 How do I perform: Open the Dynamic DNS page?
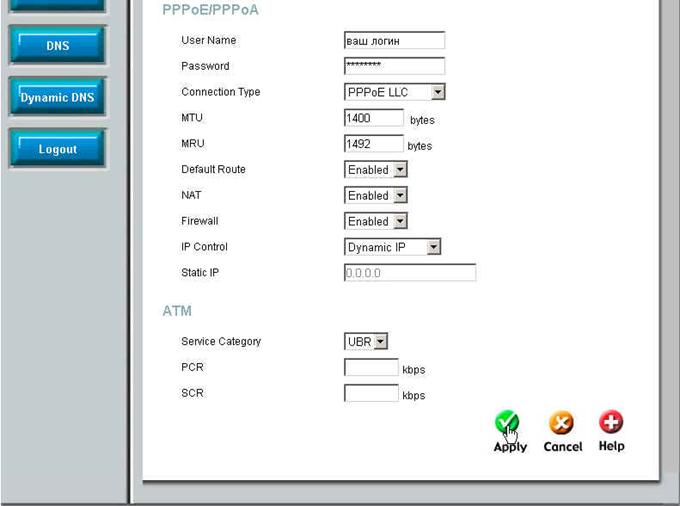(x=57, y=97)
